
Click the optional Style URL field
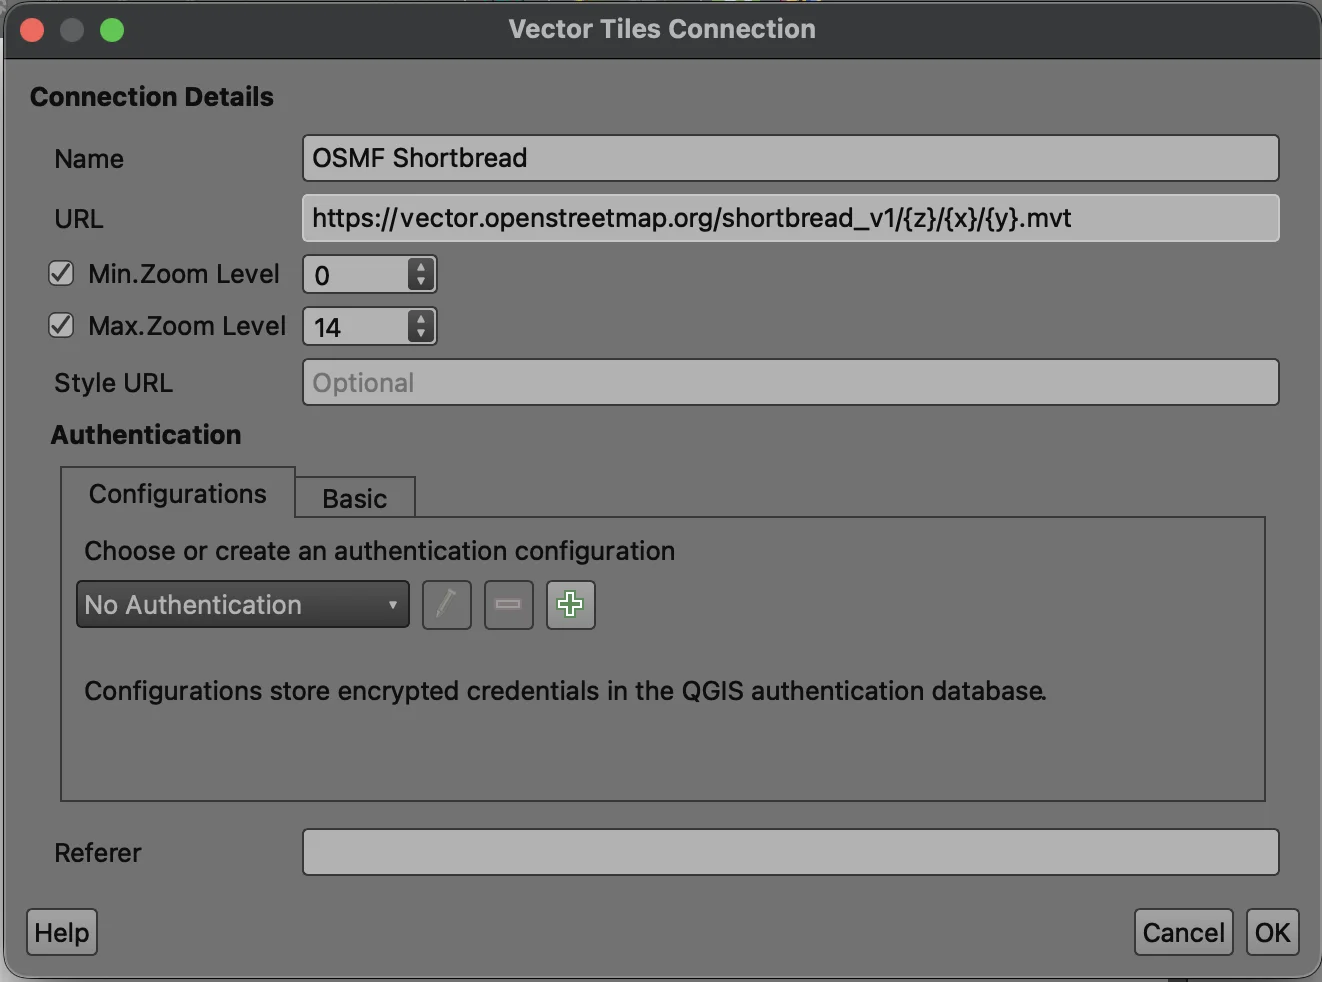point(790,382)
